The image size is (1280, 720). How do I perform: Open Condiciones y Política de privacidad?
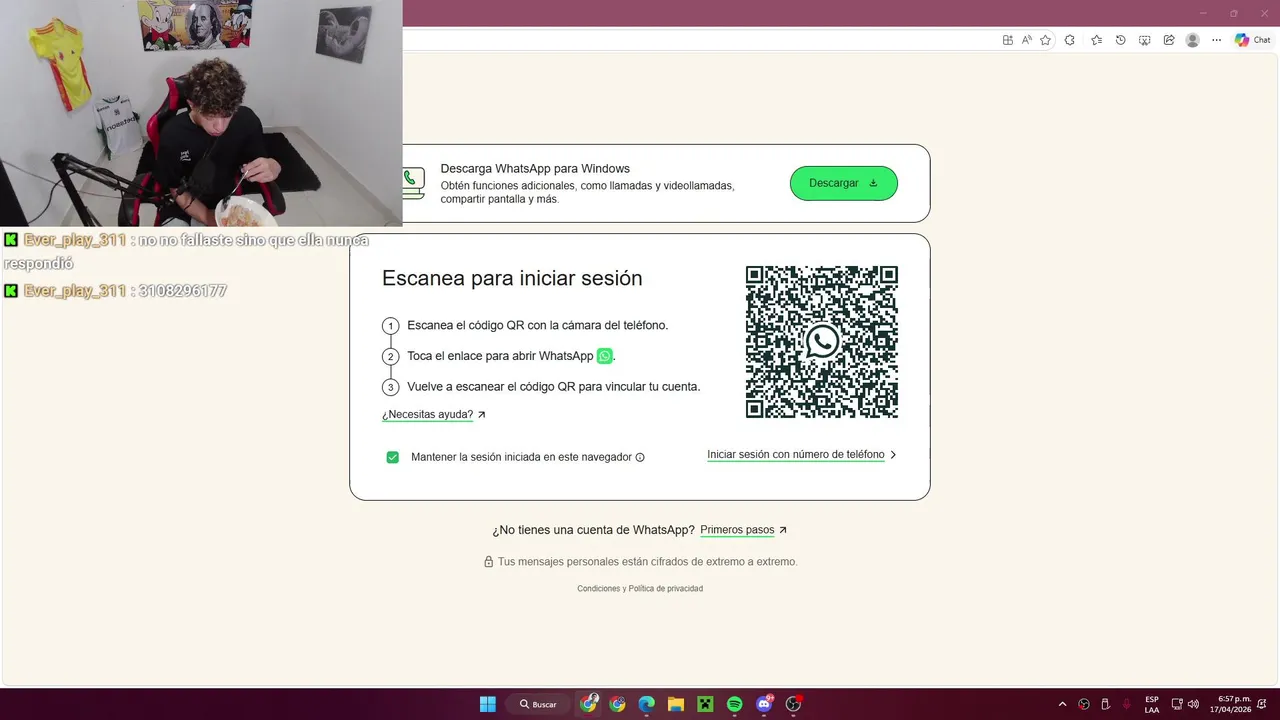point(640,588)
